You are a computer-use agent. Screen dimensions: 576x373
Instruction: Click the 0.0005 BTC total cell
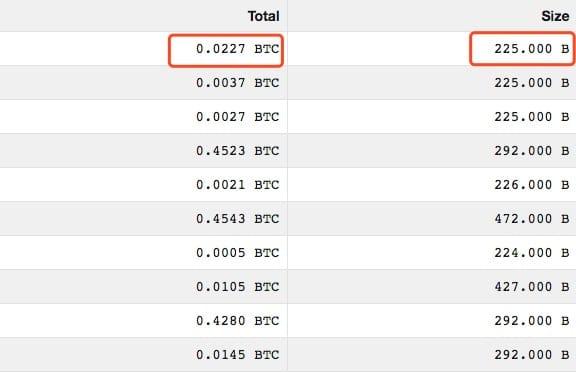coord(238,253)
